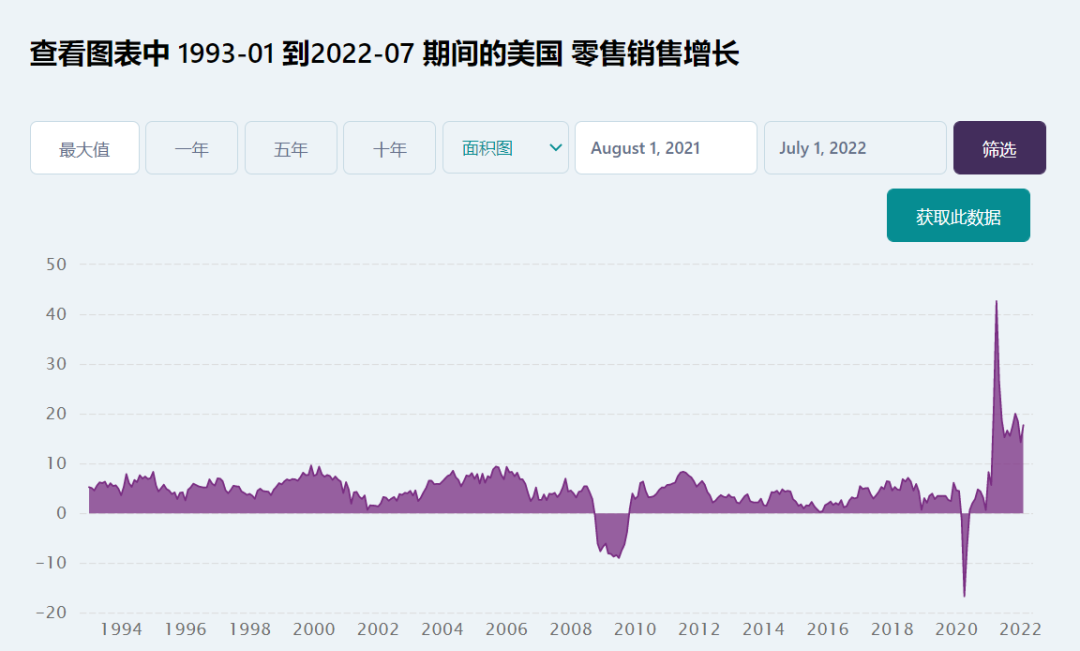
Task: Click the end date field showing July 1, 2022
Action: tap(854, 147)
